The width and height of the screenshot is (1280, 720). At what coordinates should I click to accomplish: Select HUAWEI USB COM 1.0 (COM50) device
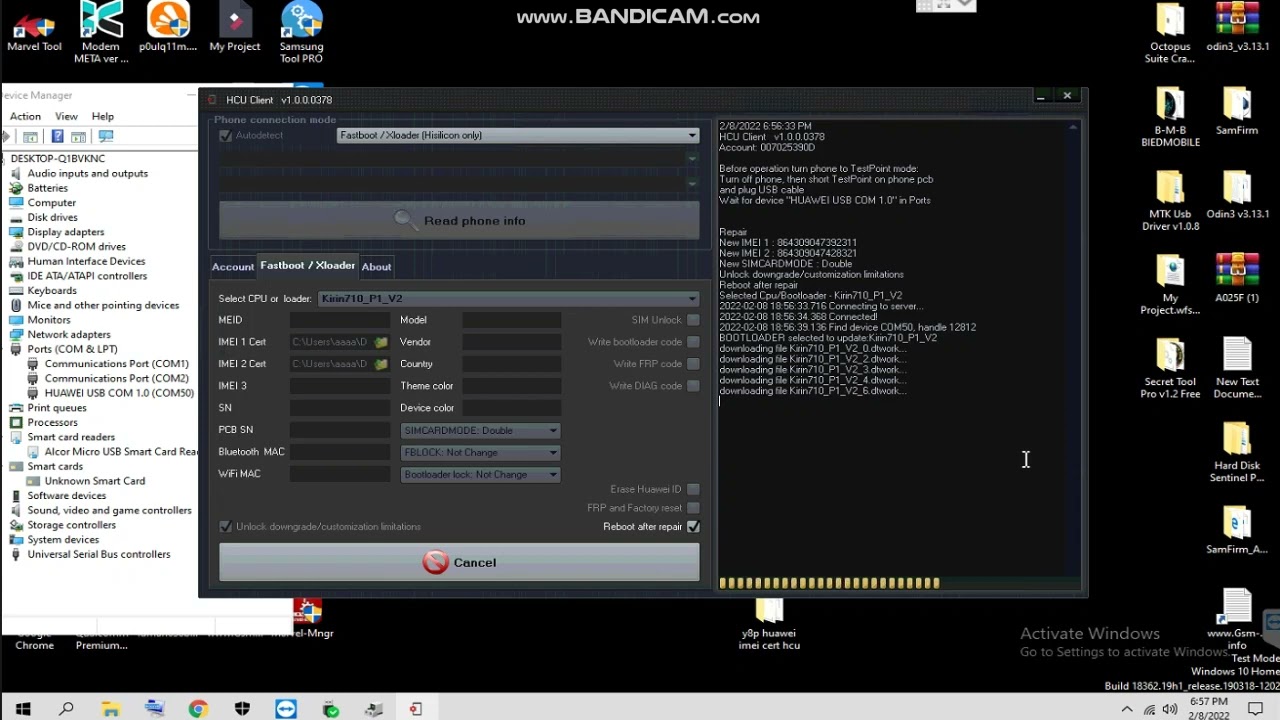coord(119,393)
